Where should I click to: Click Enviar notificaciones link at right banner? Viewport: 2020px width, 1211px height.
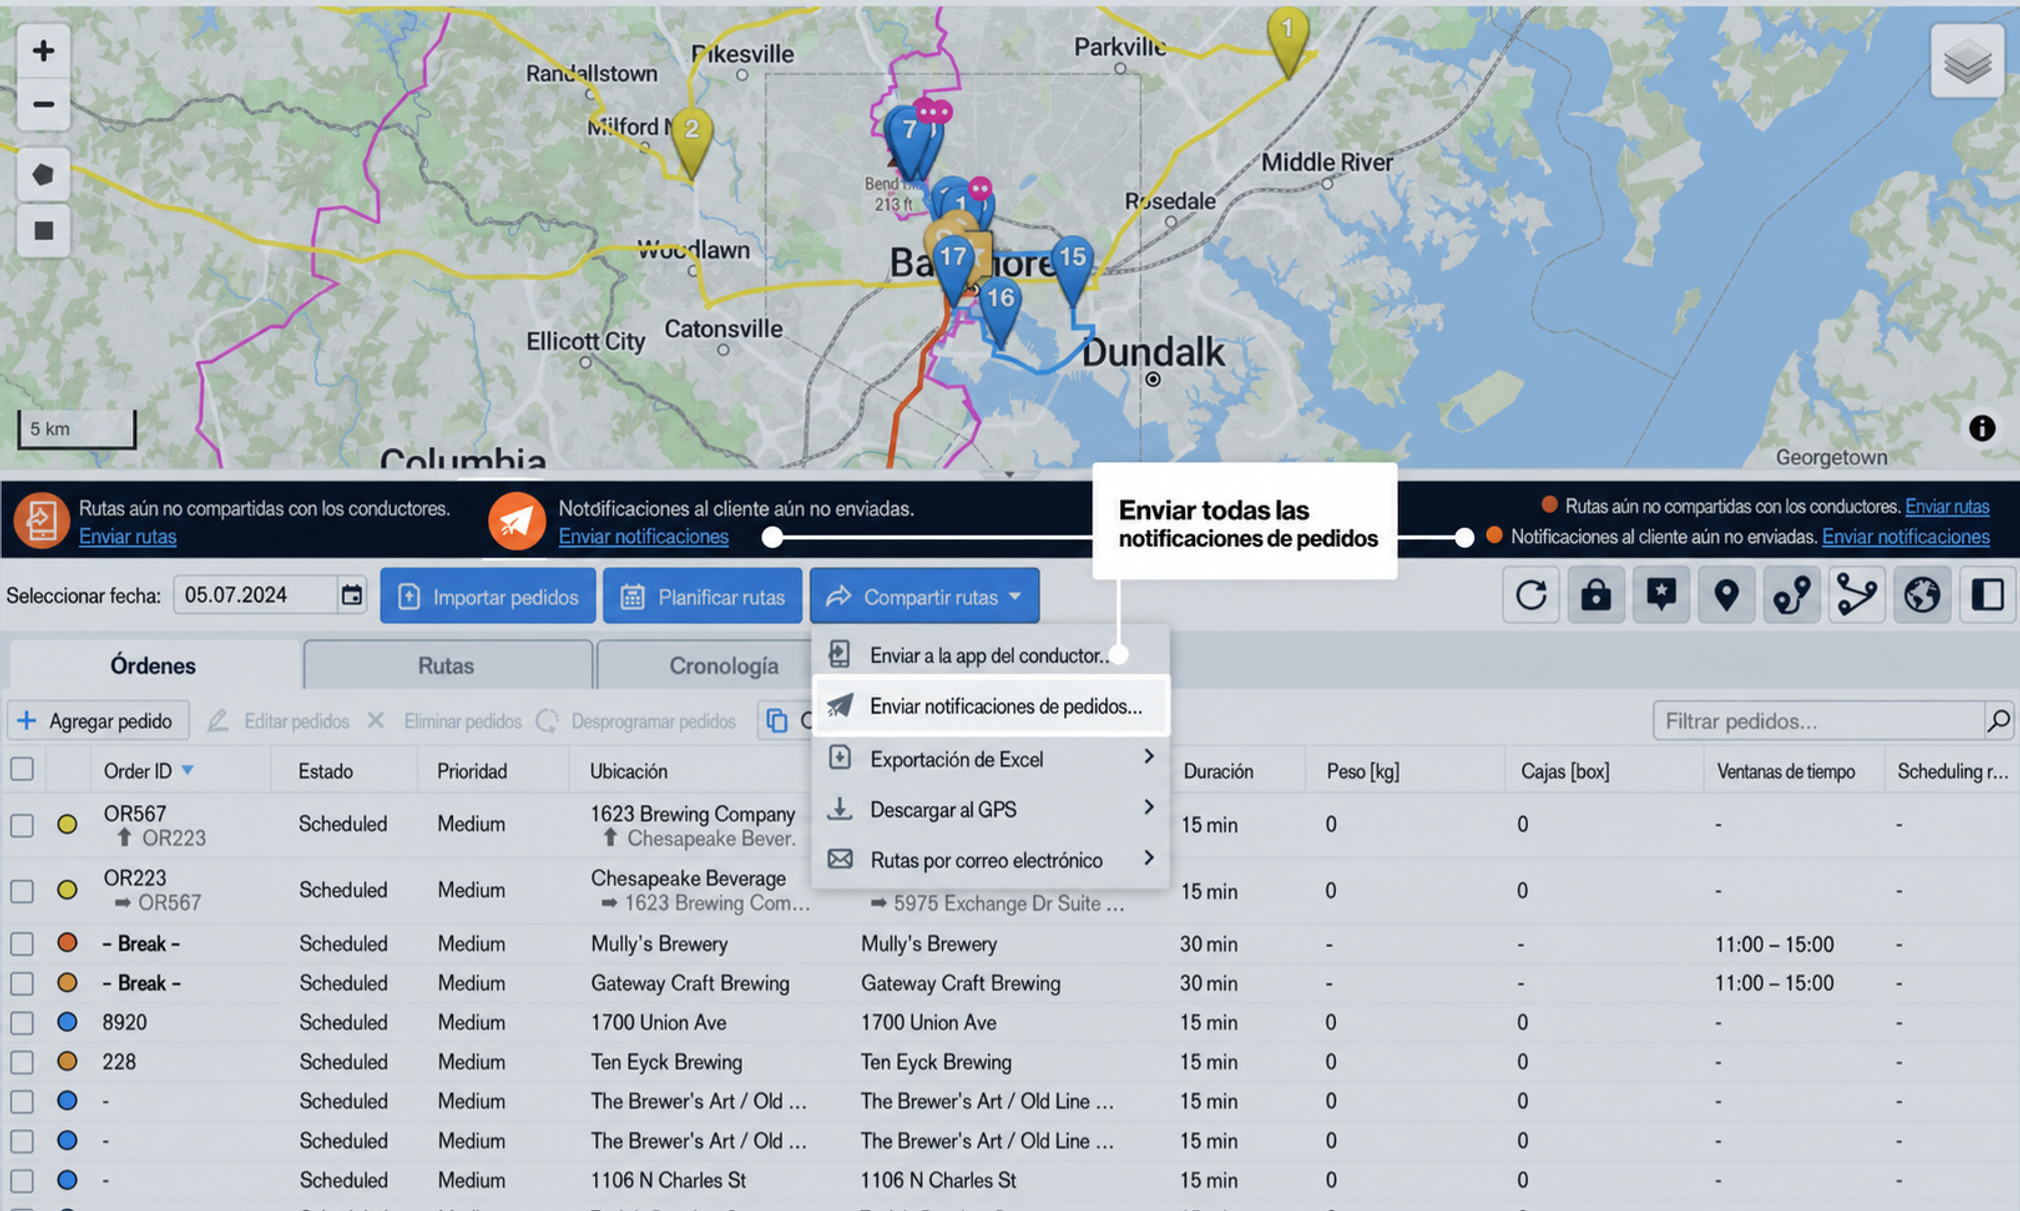coord(1905,536)
